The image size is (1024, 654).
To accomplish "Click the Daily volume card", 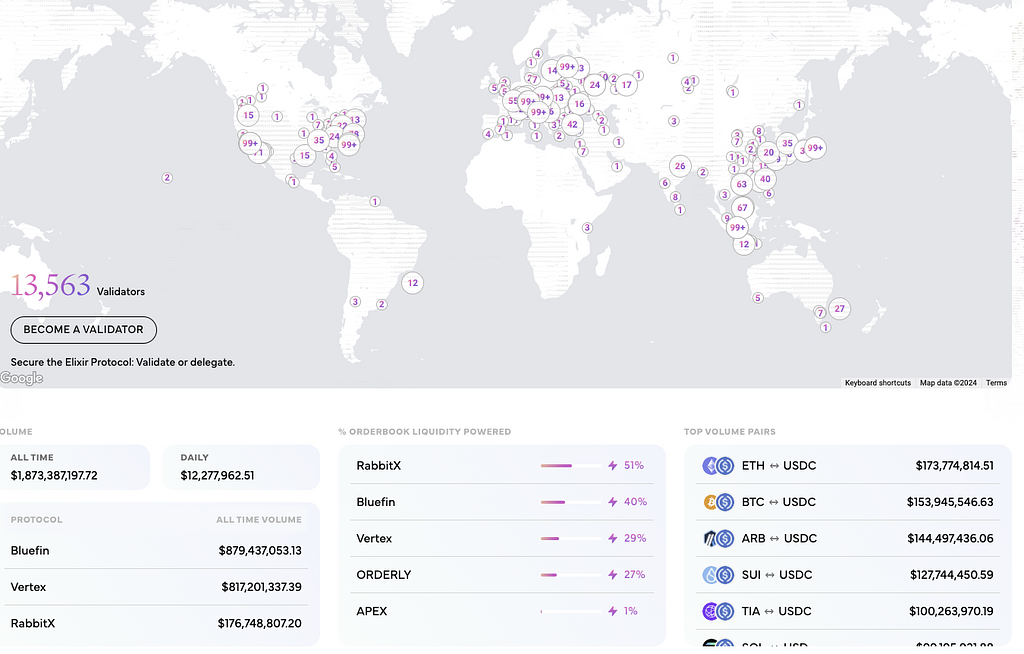I will click(241, 467).
